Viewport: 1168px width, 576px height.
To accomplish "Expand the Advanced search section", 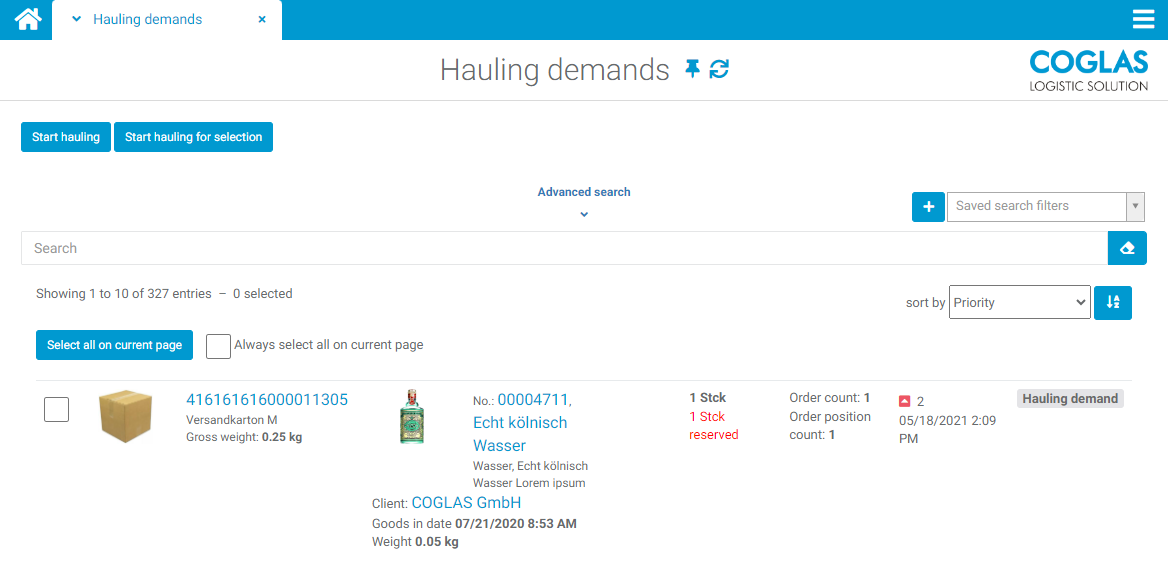I will (x=584, y=199).
